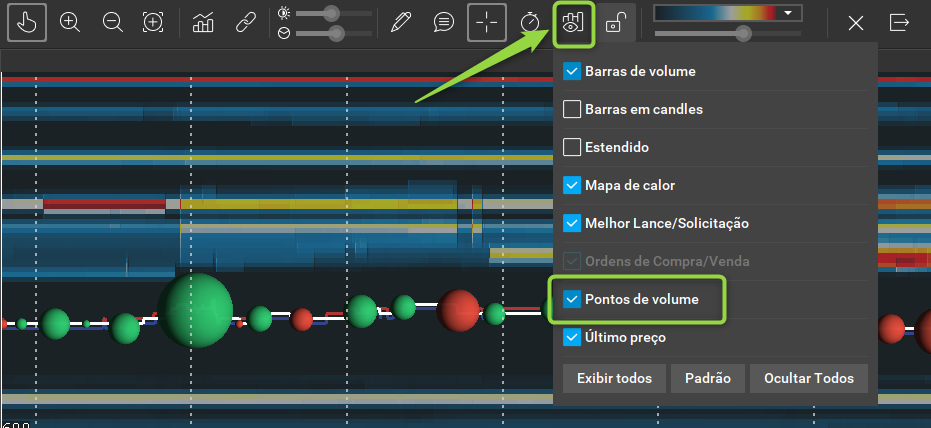Uncheck Último preço
This screenshot has height=428, width=931.
tap(572, 337)
